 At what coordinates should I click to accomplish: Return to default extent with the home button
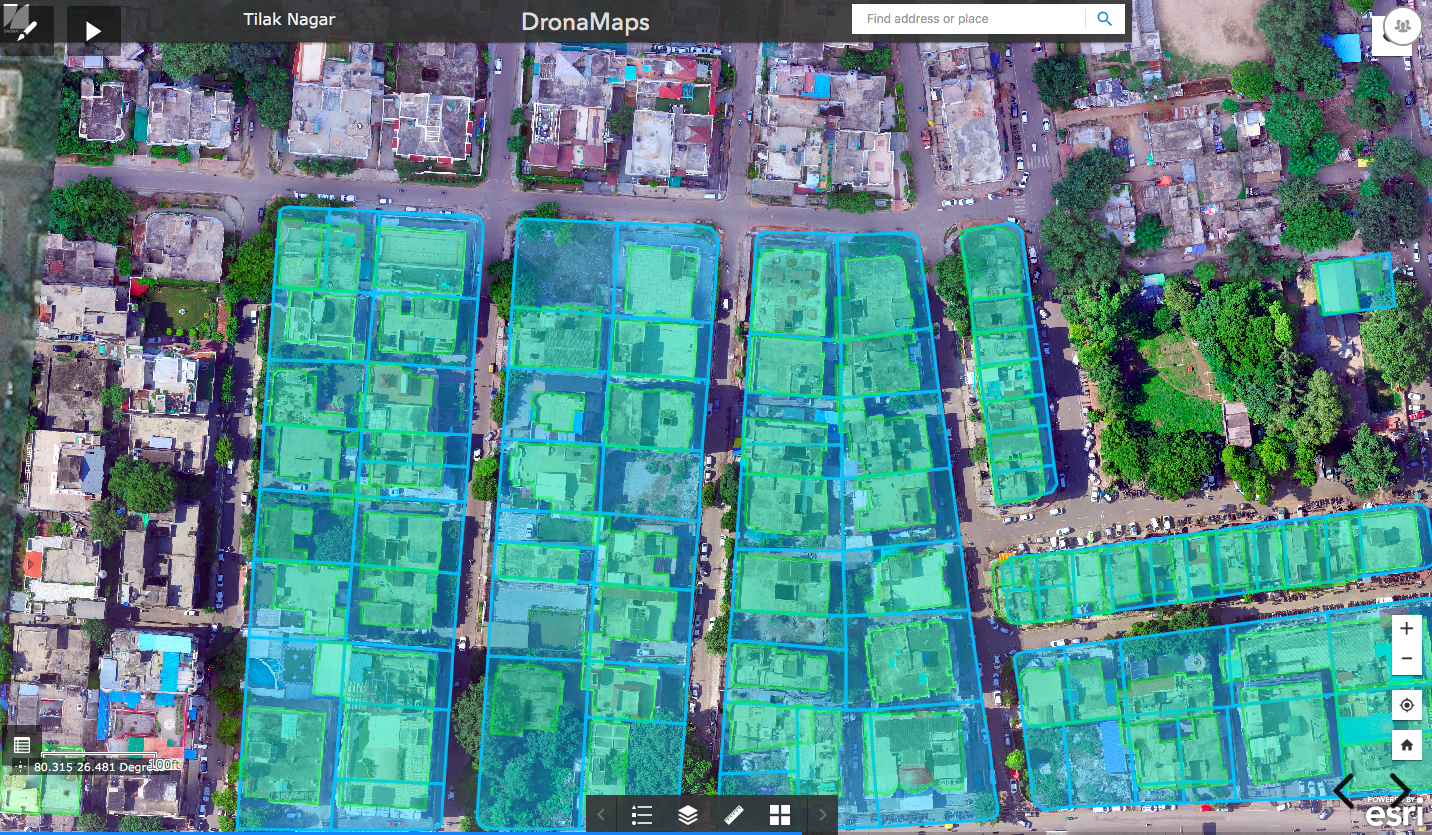1407,745
